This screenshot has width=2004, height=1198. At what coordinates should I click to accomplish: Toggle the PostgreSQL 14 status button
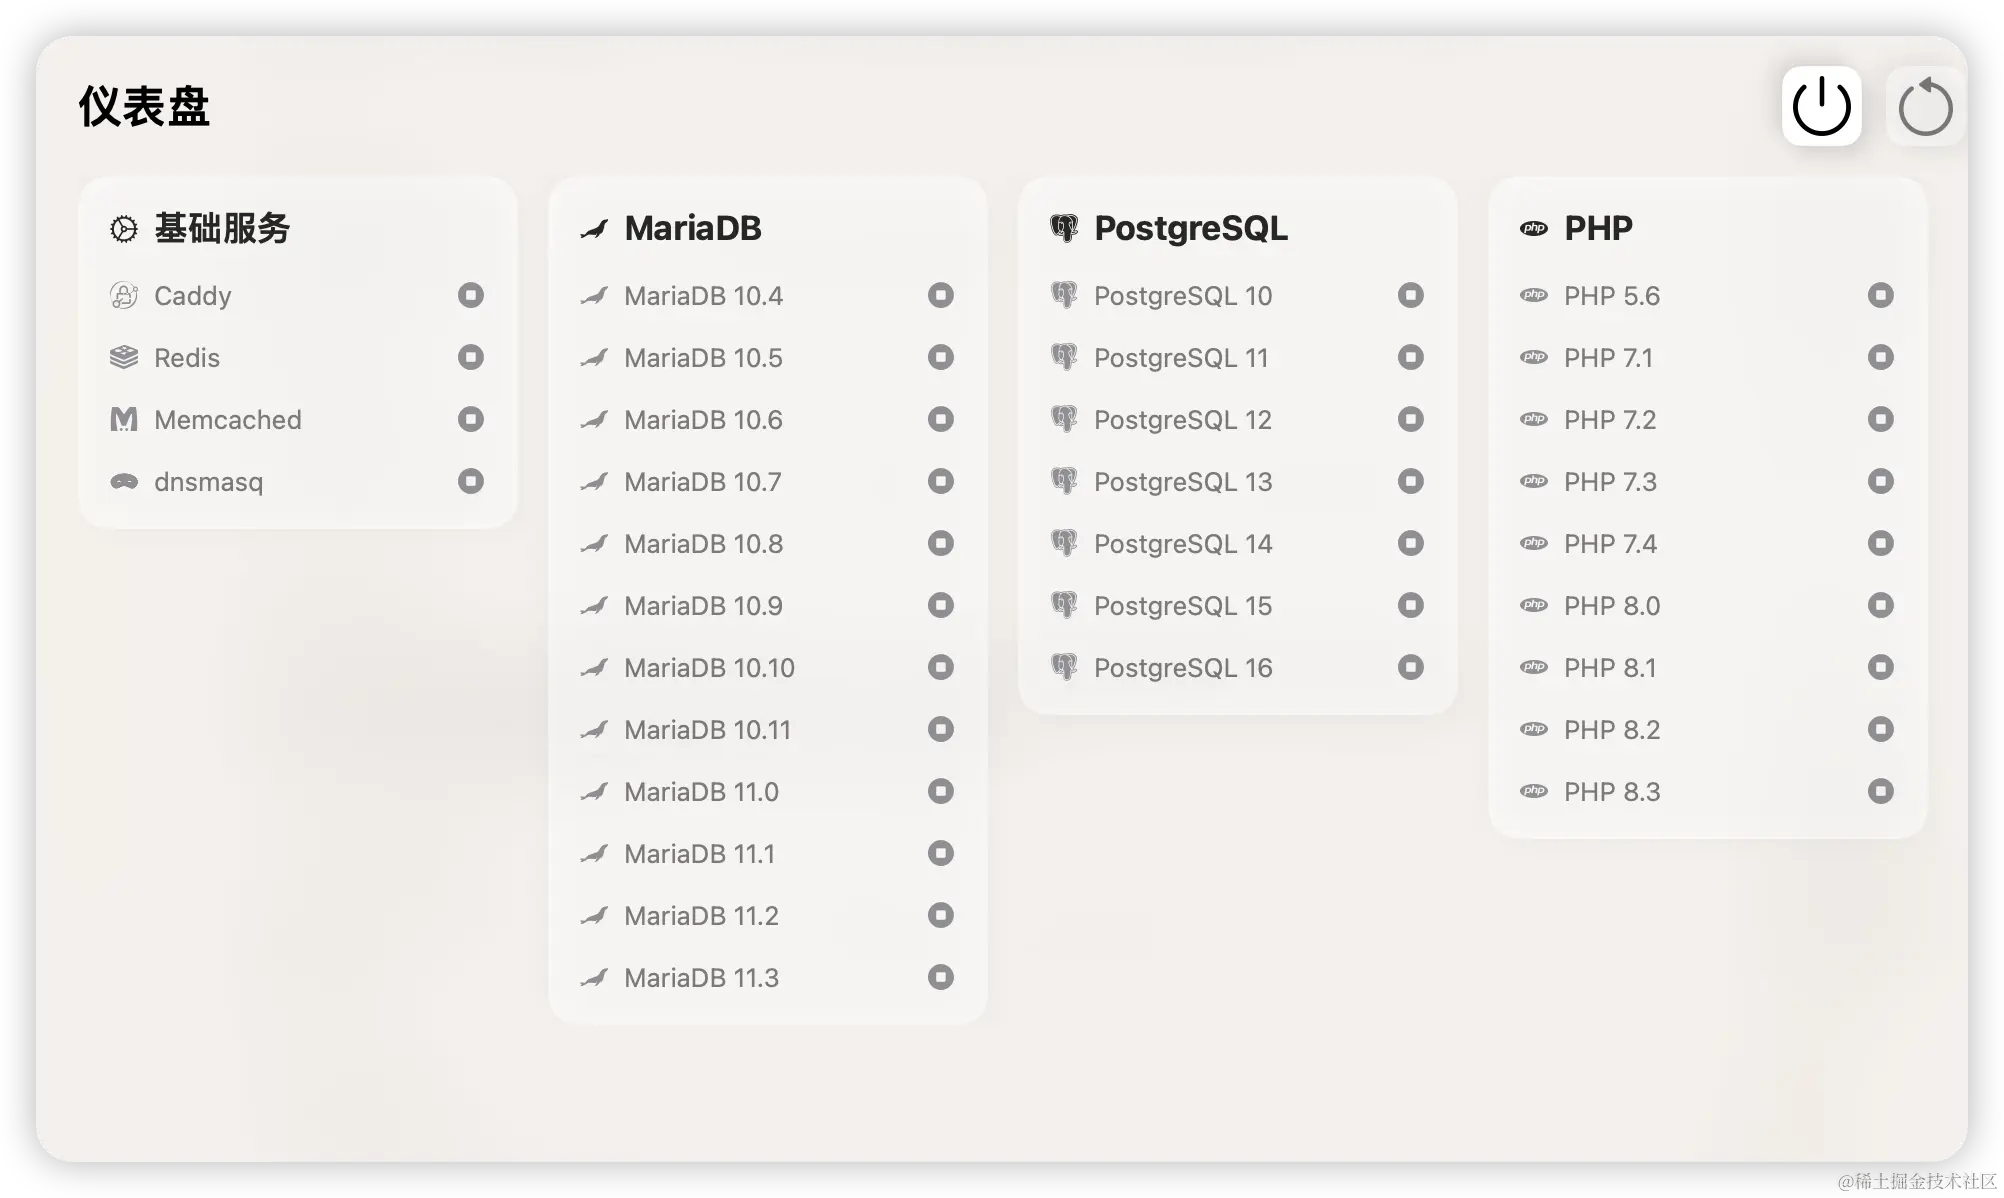click(x=1411, y=543)
